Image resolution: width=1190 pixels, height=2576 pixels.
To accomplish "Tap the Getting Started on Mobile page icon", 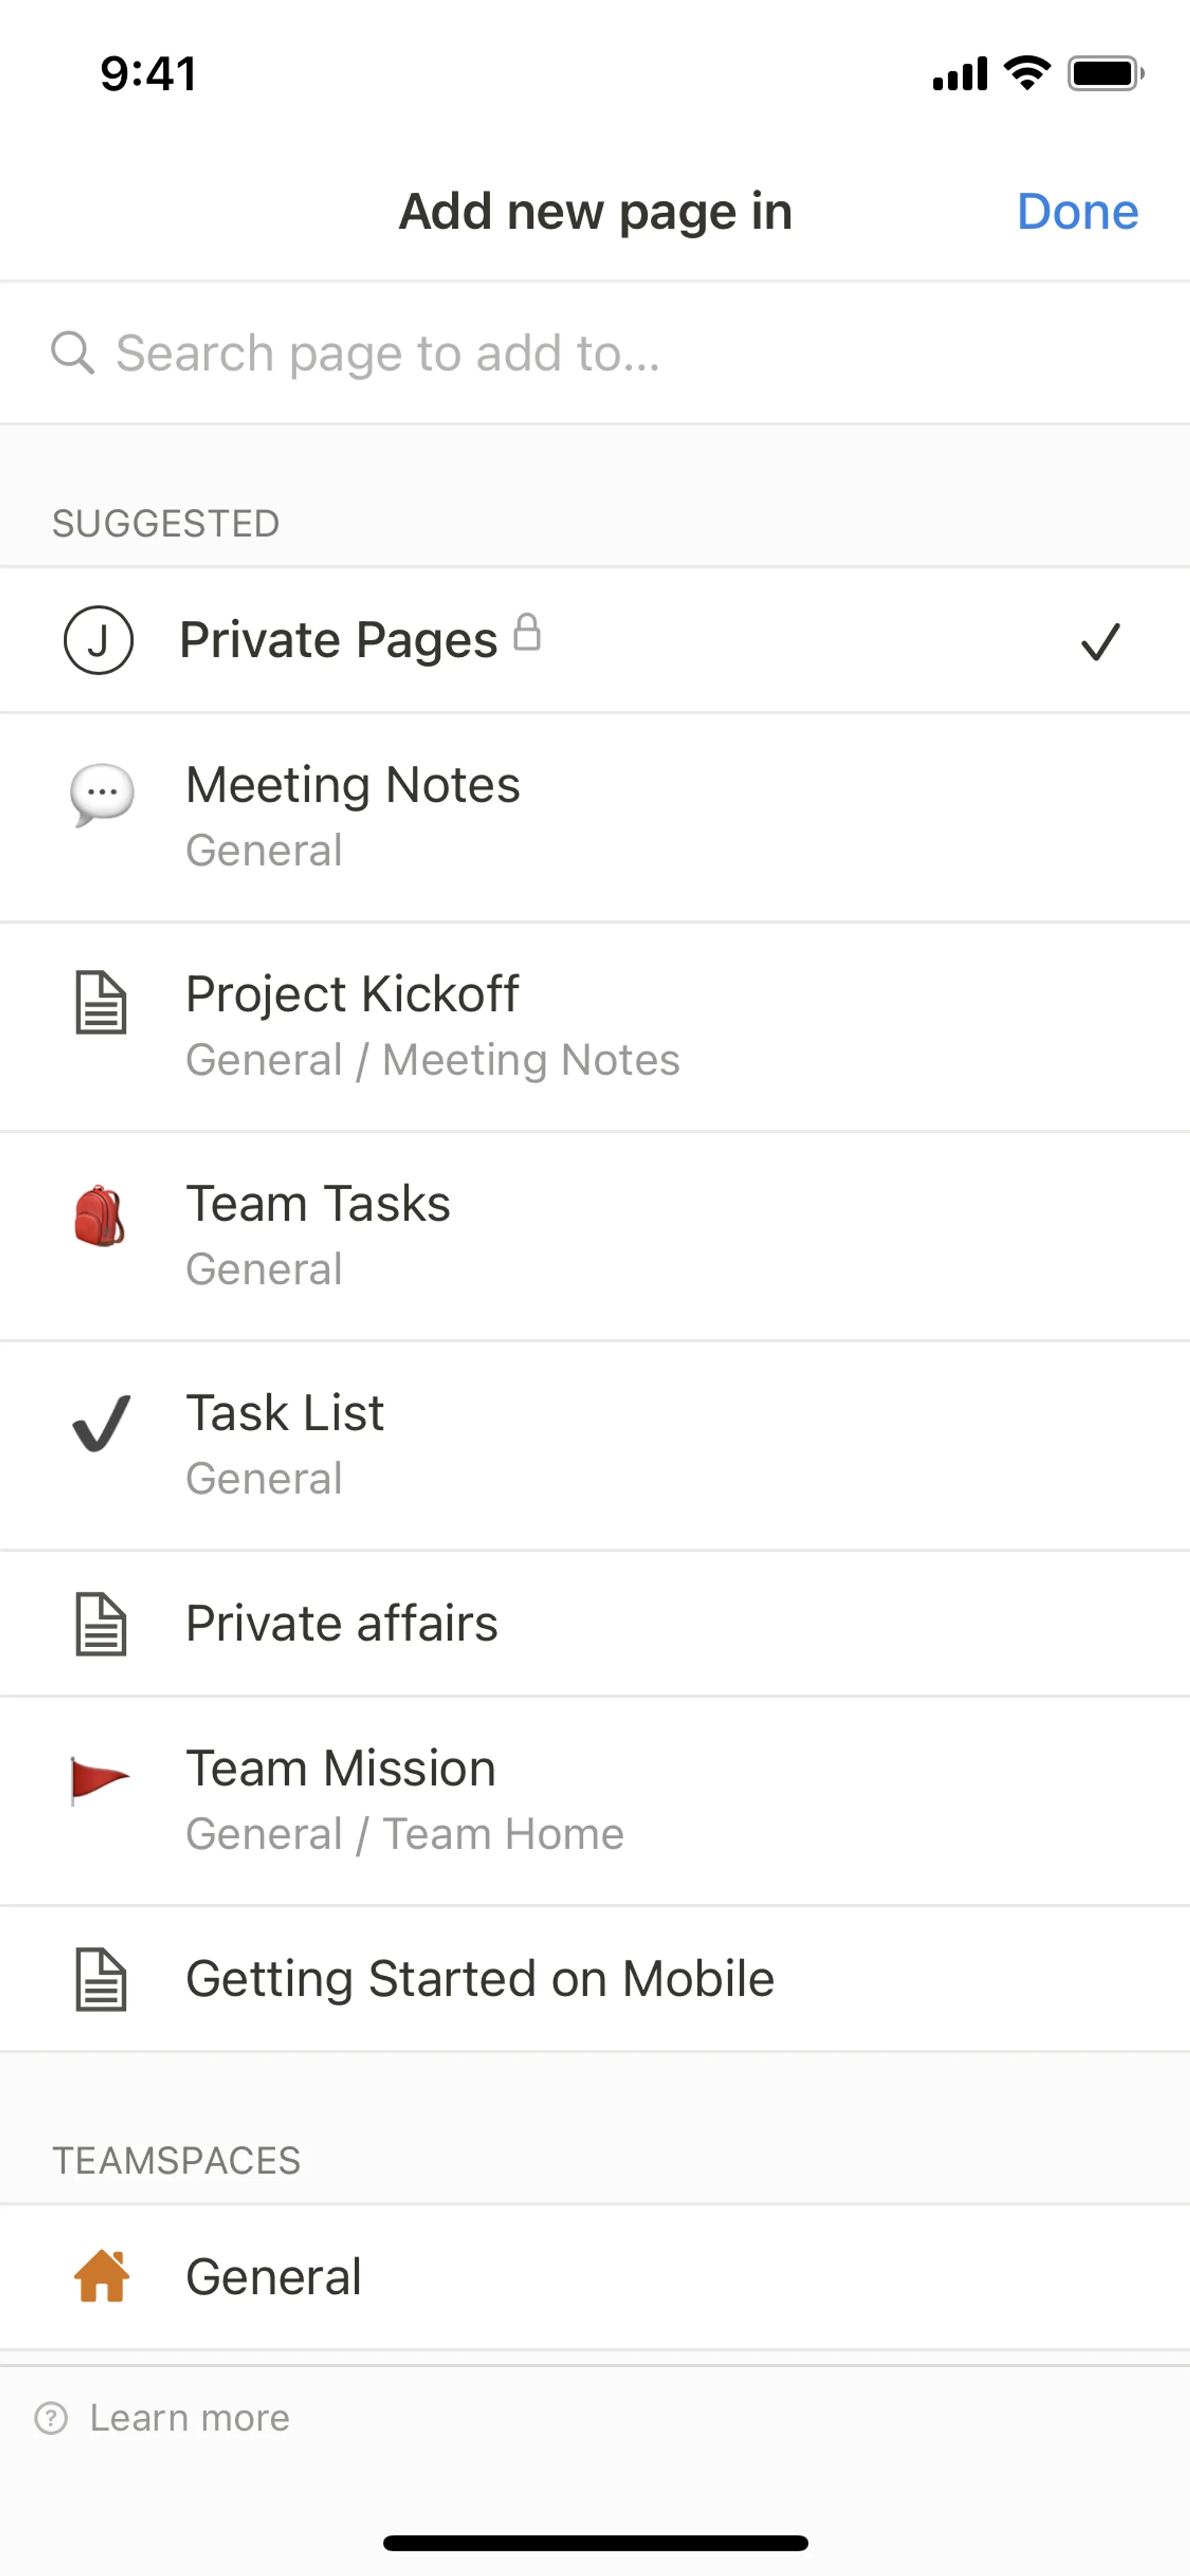I will 101,1979.
